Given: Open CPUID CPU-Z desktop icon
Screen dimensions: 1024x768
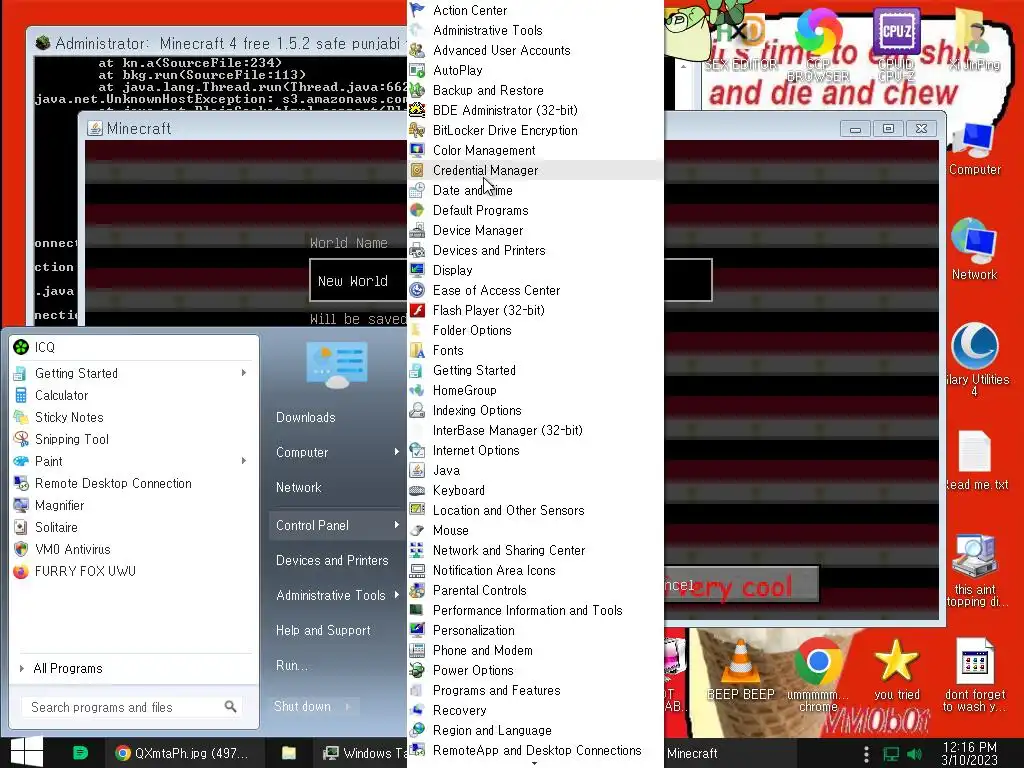Looking at the screenshot, I should click(x=896, y=44).
